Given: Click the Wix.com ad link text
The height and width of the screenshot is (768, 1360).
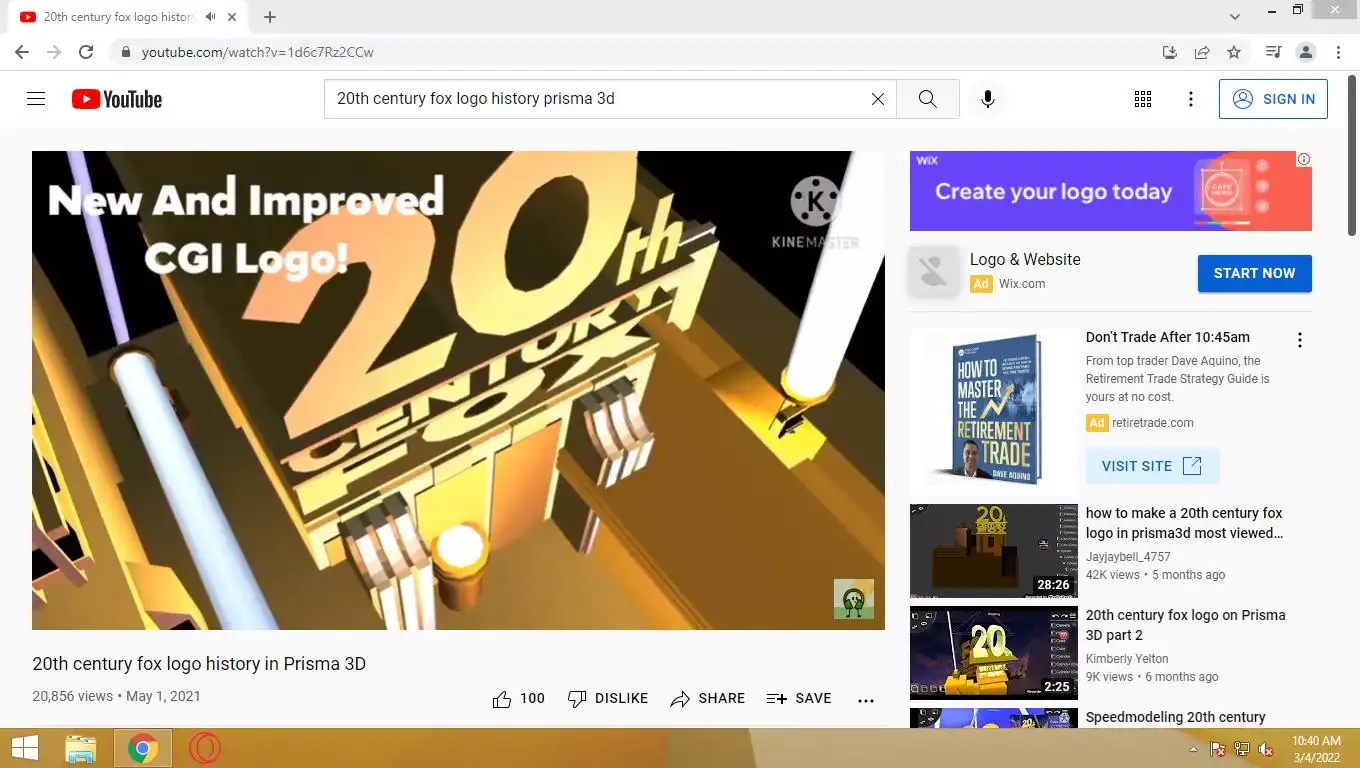Looking at the screenshot, I should tap(1022, 284).
